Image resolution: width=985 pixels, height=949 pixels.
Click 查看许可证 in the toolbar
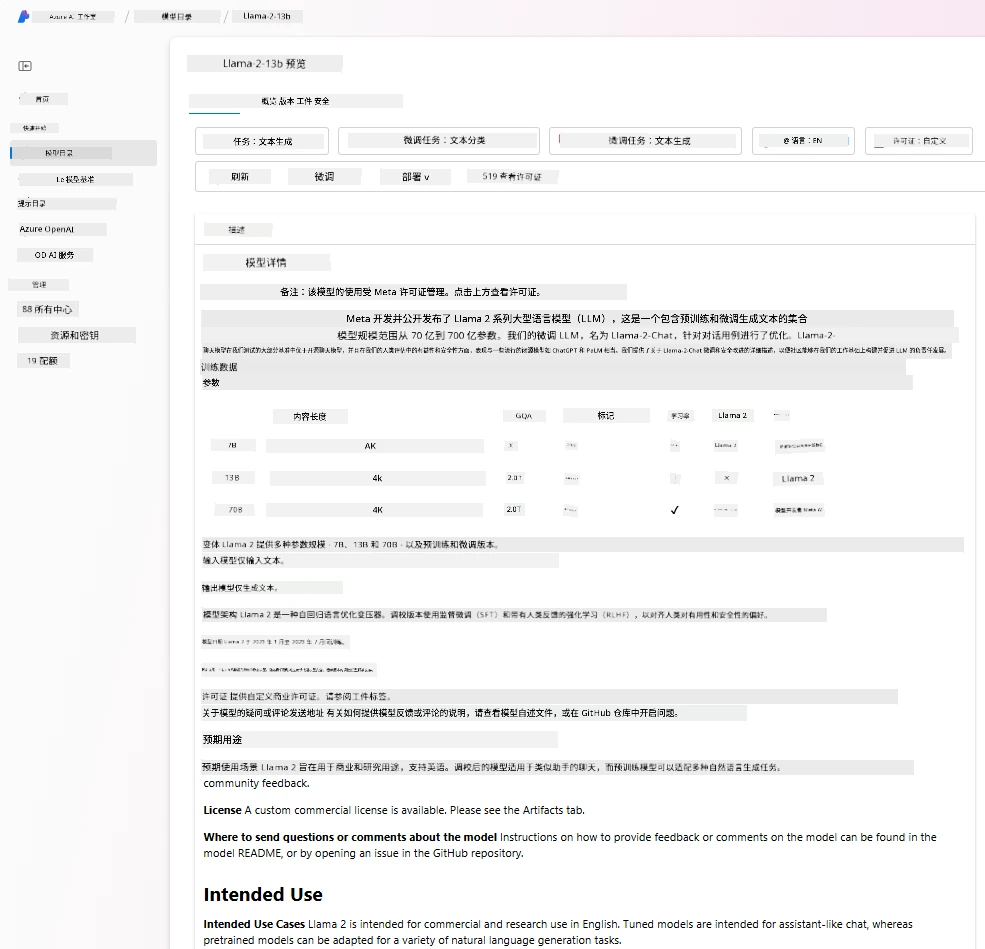click(512, 176)
